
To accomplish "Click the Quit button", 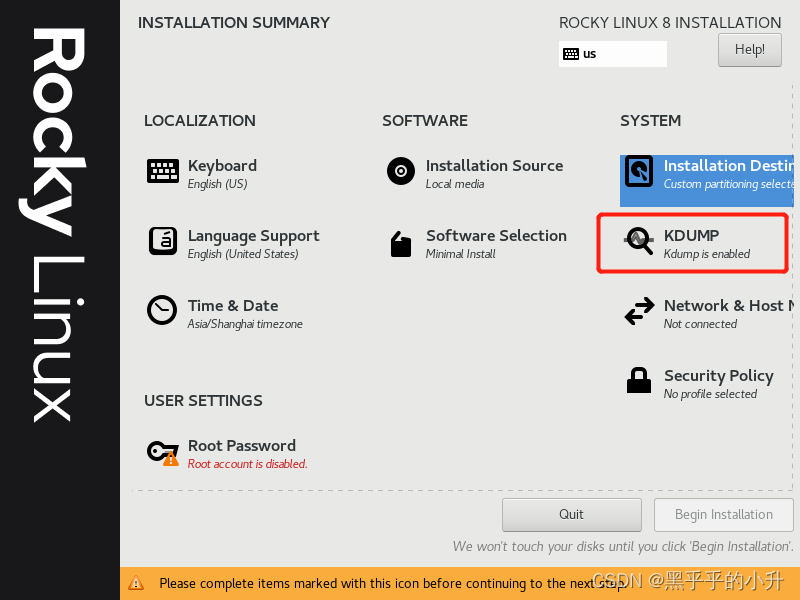I will pyautogui.click(x=571, y=515).
